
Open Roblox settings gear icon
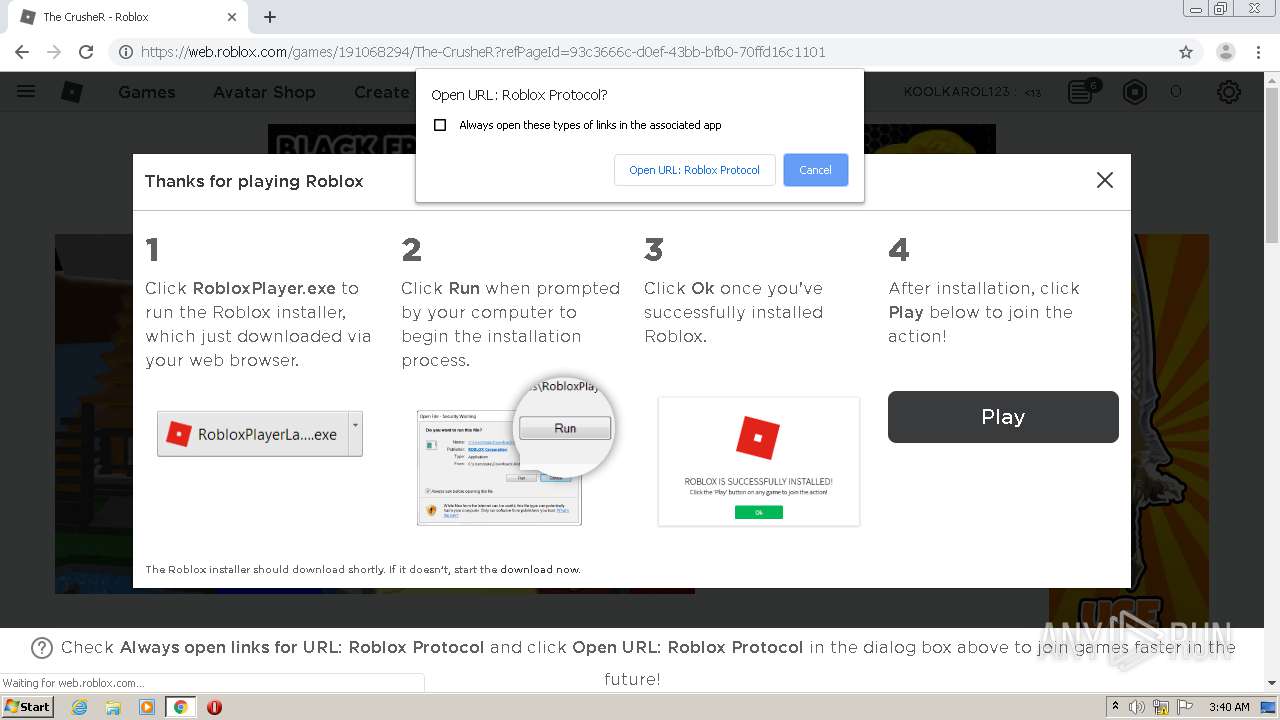tap(1229, 92)
